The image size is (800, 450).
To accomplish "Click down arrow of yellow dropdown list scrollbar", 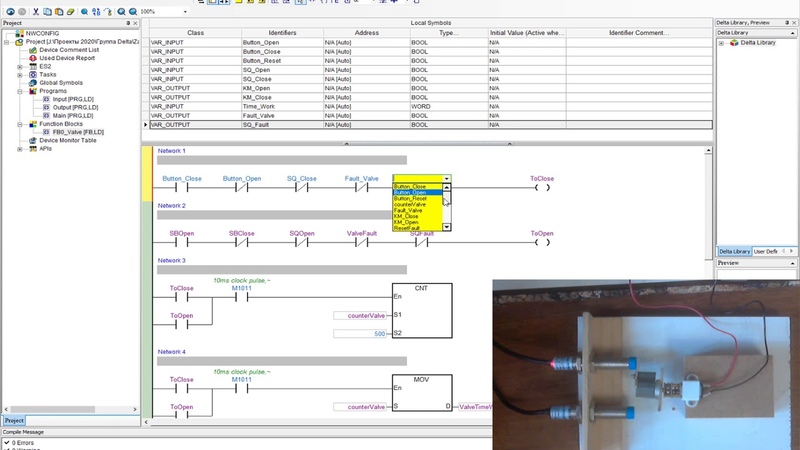I will [446, 227].
